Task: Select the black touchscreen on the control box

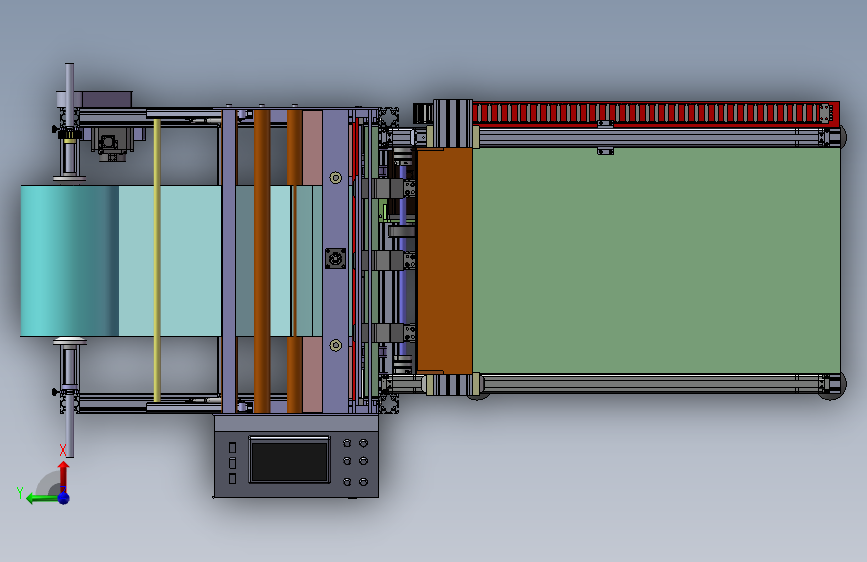Action: tap(289, 460)
